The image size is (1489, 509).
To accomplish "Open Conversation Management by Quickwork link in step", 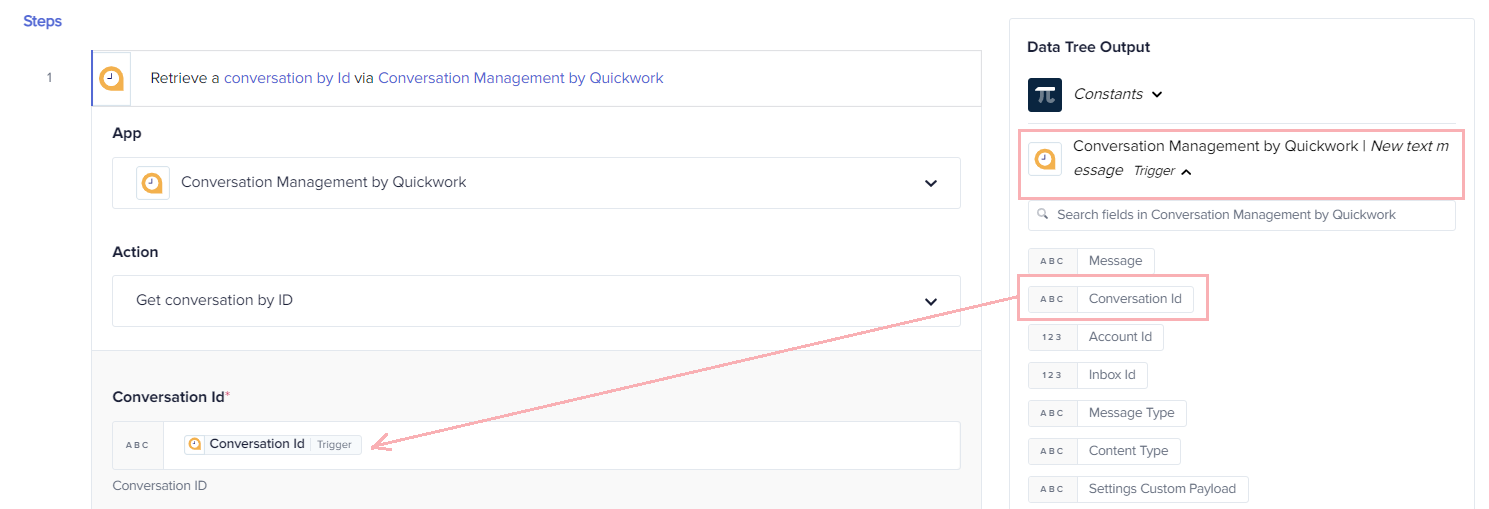I will click(521, 78).
